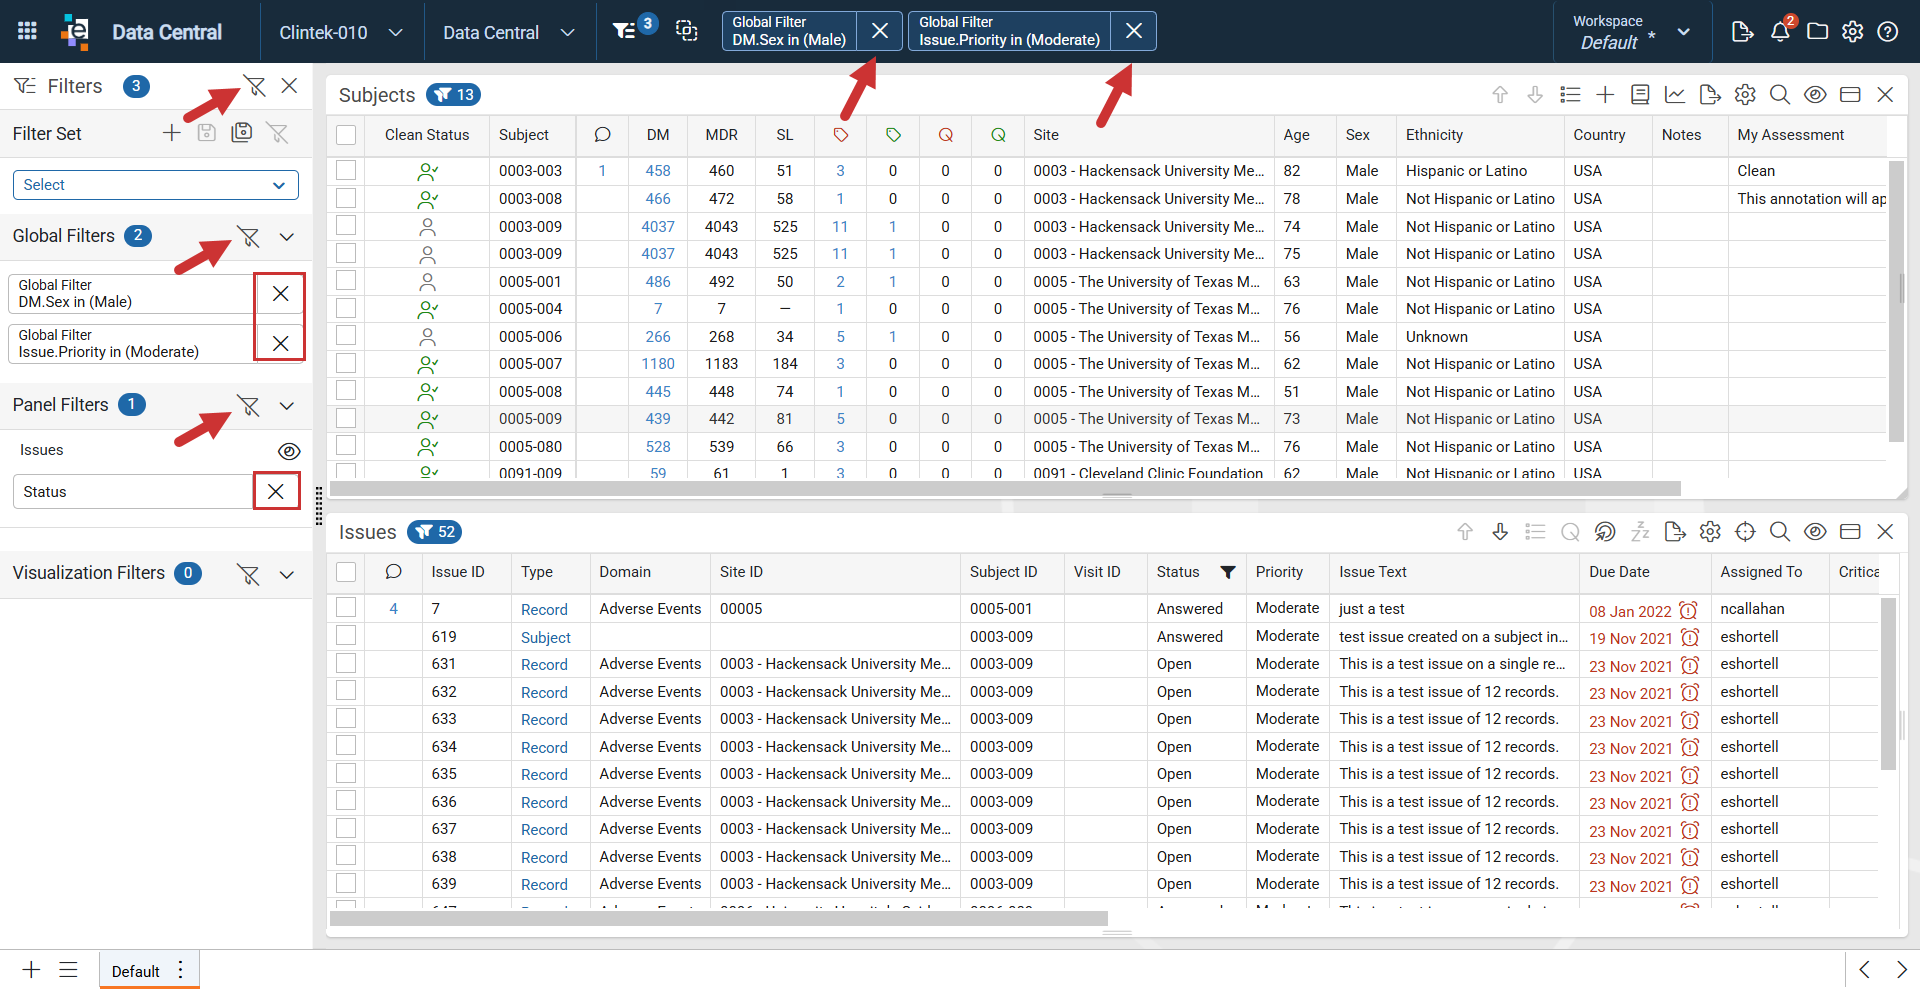Check the box for subject 0003-003
Screen dimensions: 1920x989
click(346, 170)
